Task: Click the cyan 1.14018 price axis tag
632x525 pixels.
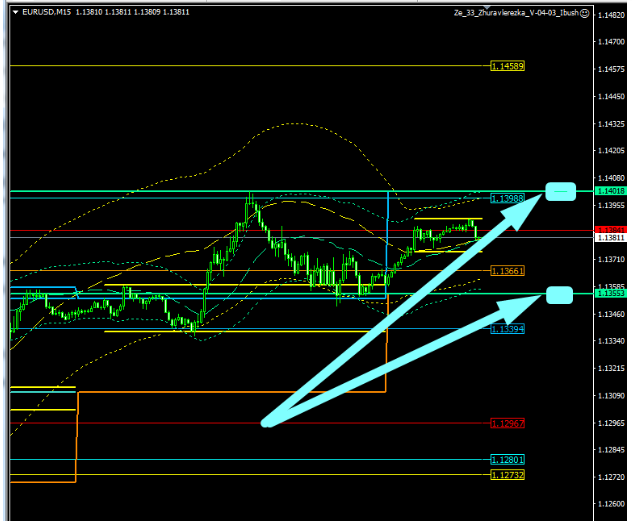Action: click(x=610, y=191)
